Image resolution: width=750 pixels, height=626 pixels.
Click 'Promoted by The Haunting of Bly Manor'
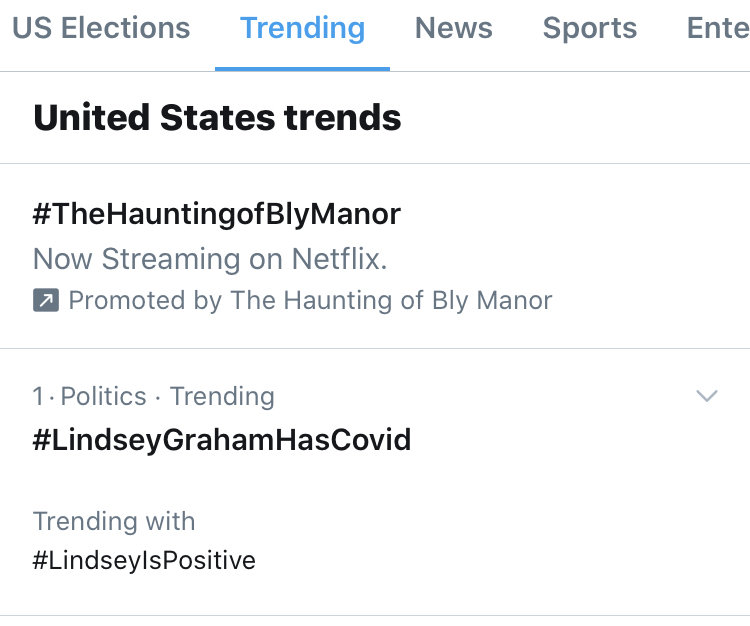[310, 300]
